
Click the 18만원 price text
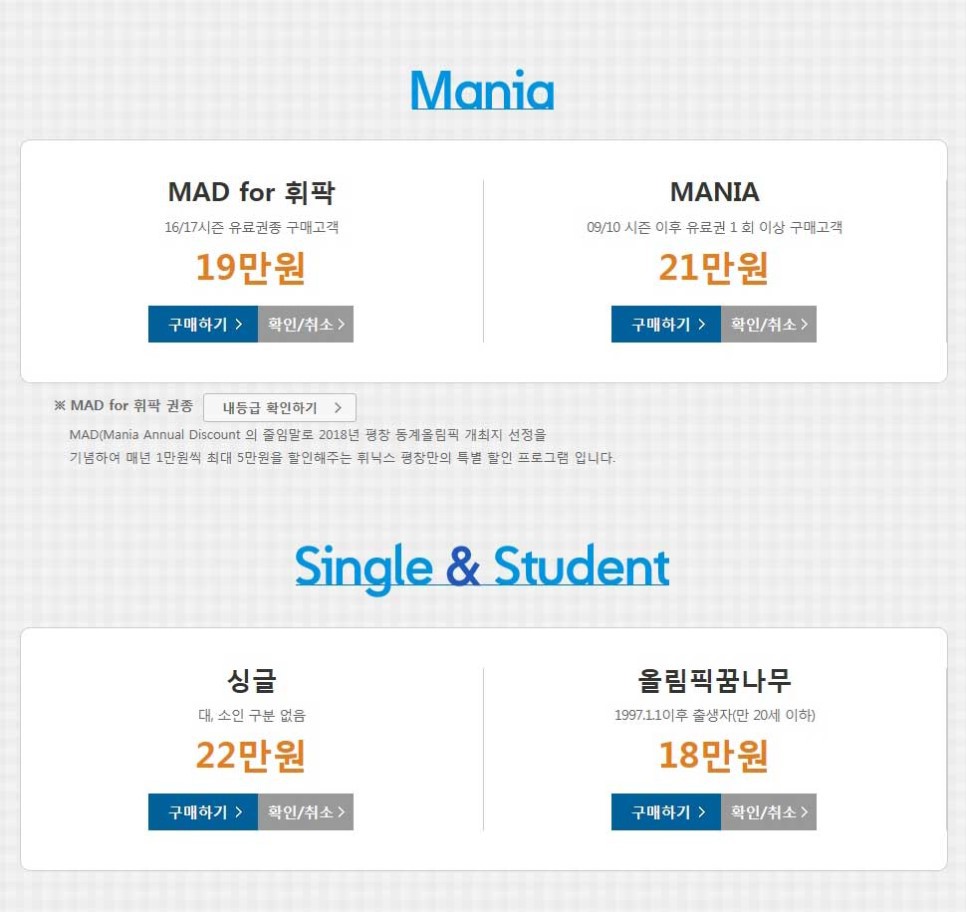point(713,755)
